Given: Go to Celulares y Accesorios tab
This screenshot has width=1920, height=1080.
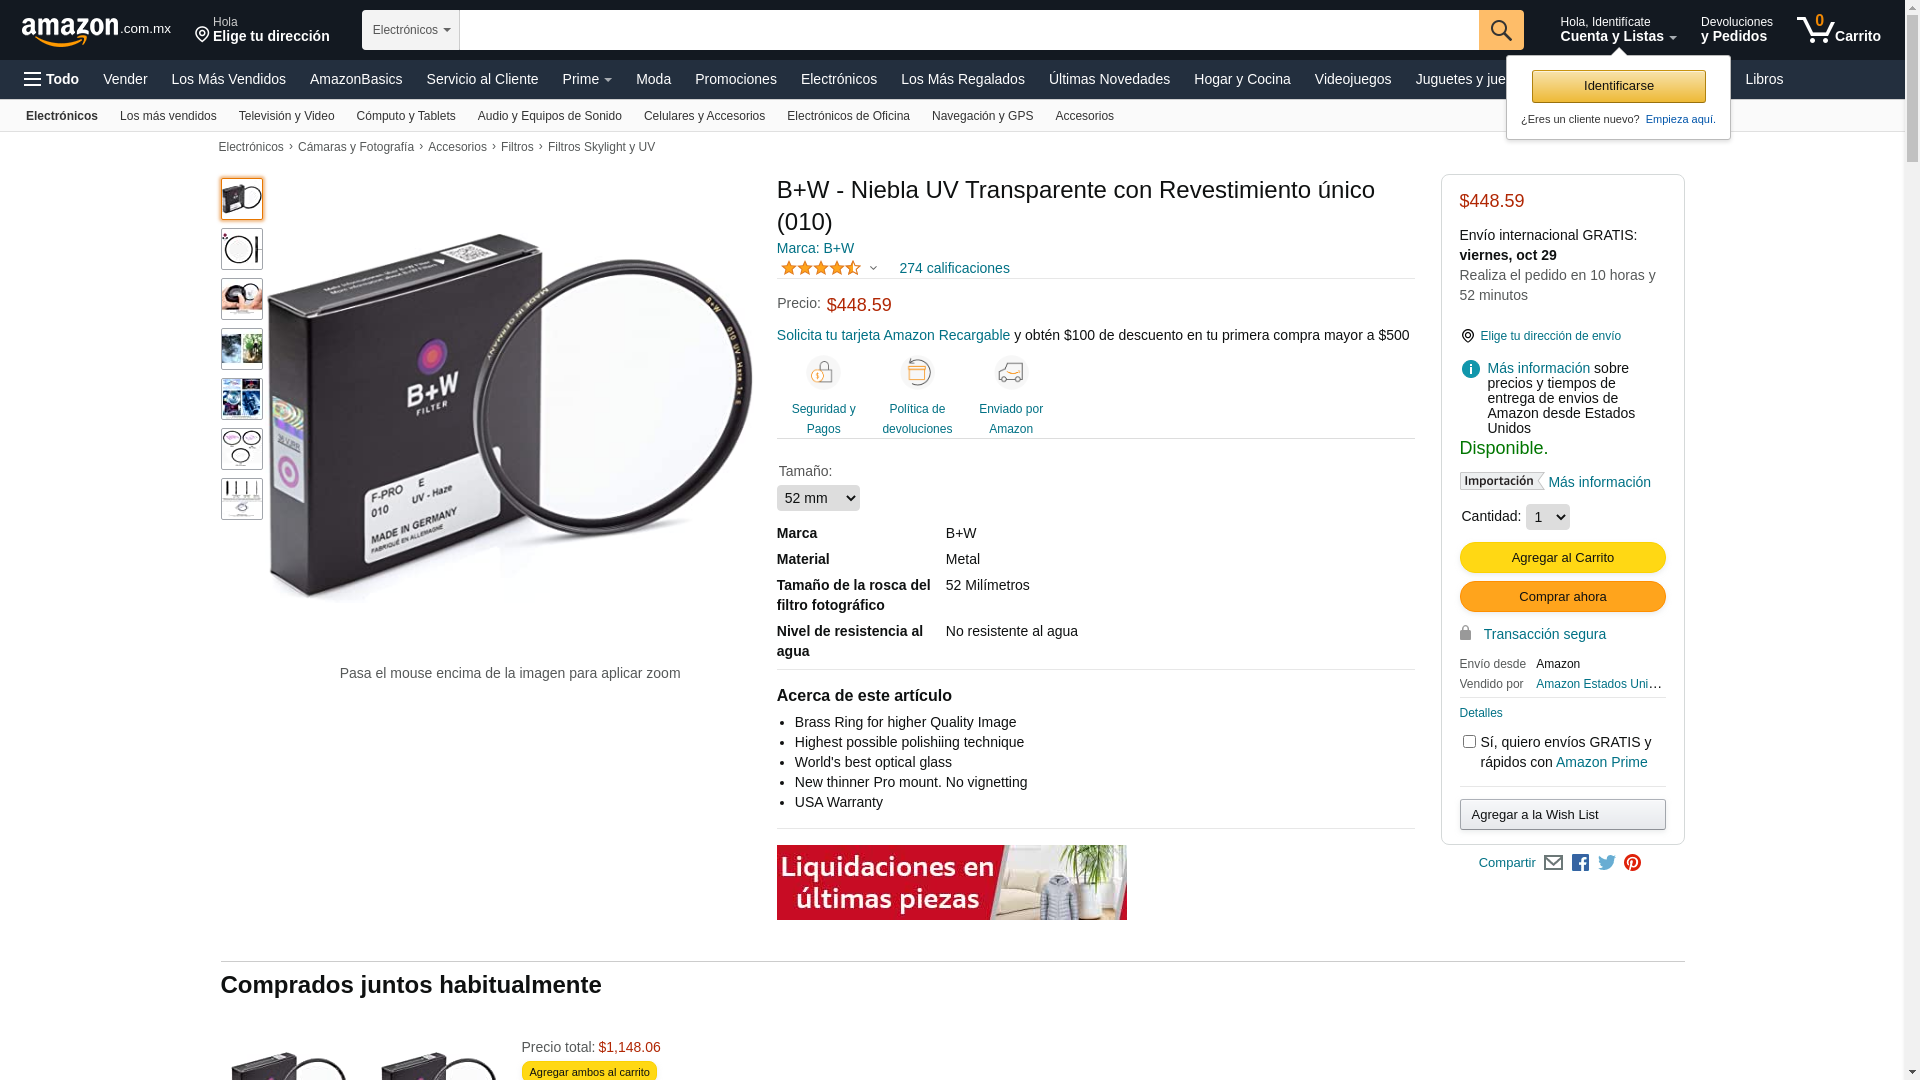Looking at the screenshot, I should pos(704,116).
